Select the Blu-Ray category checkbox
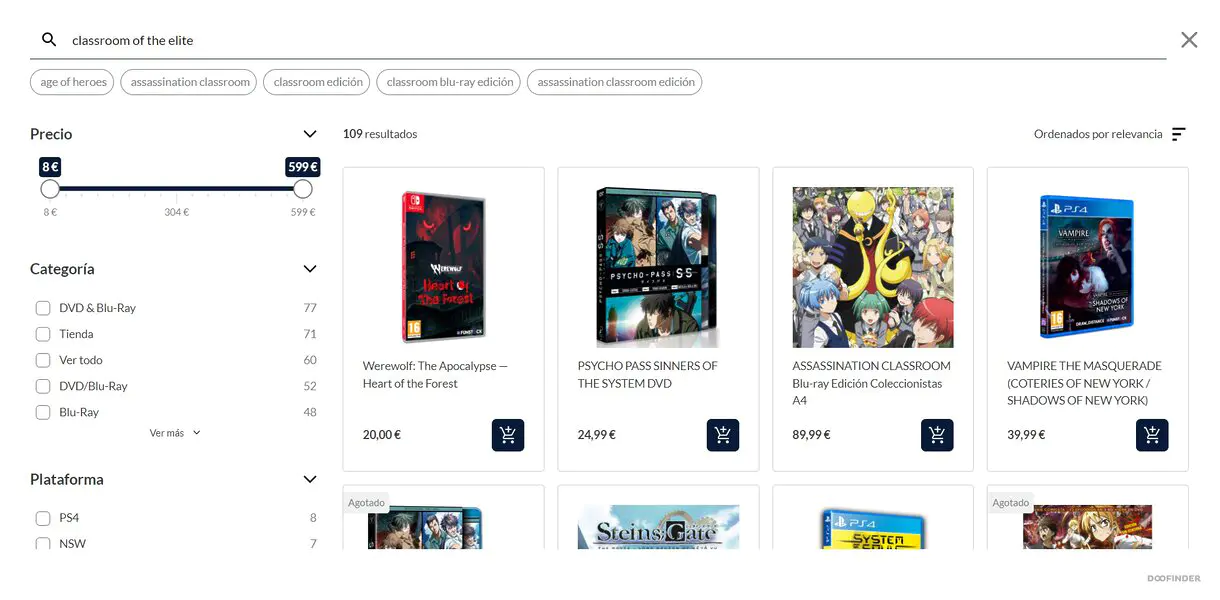 43,412
